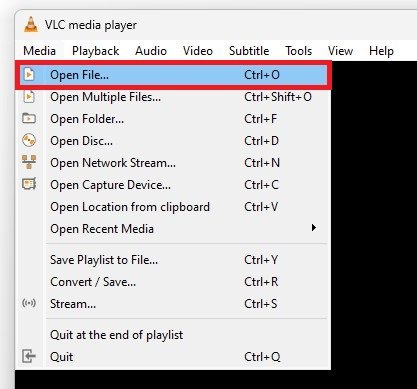Image resolution: width=417 pixels, height=389 pixels.
Task: Click the Open Folder icon
Action: (x=29, y=118)
